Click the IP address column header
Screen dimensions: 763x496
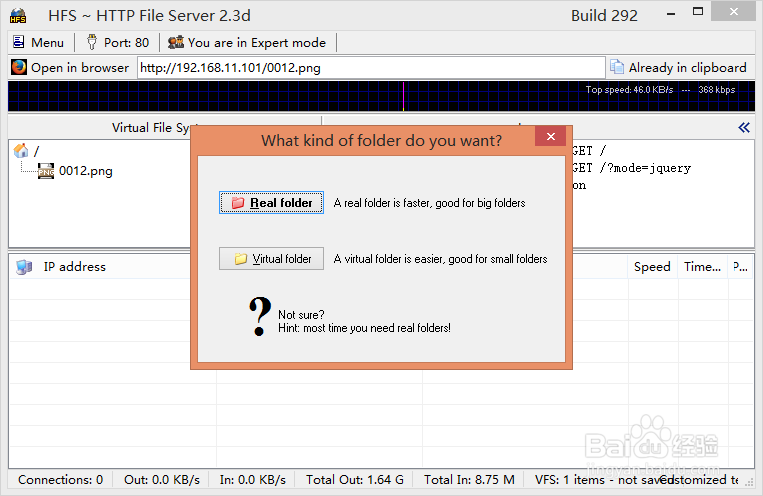(74, 267)
